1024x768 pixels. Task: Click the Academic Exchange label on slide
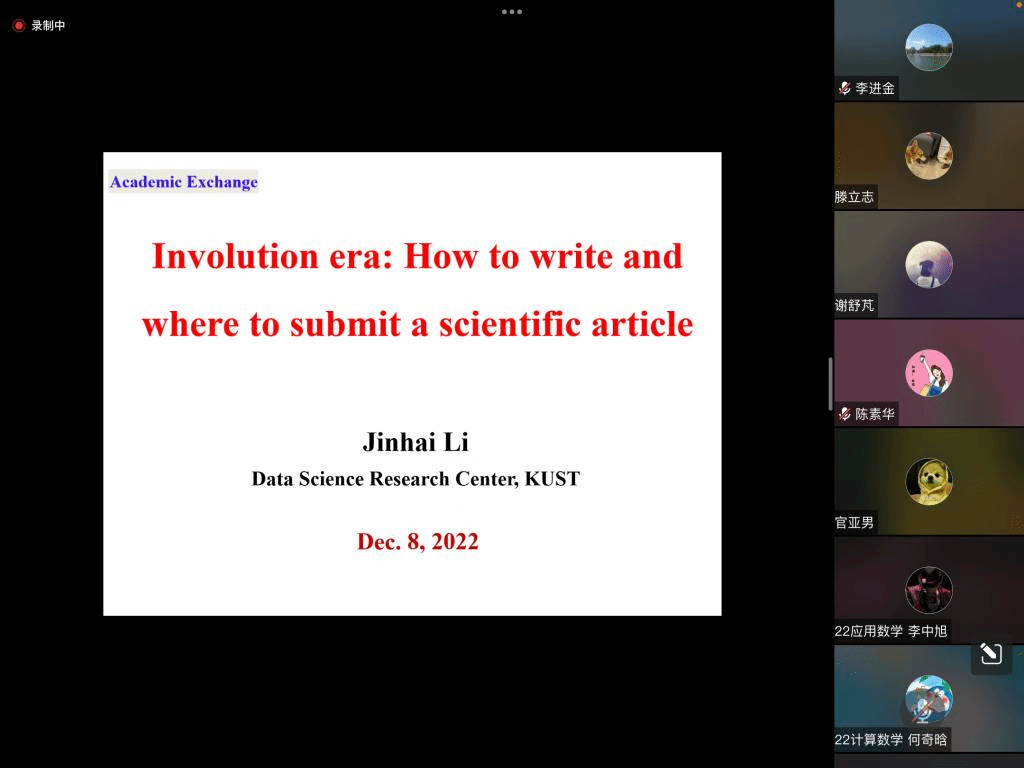click(184, 182)
